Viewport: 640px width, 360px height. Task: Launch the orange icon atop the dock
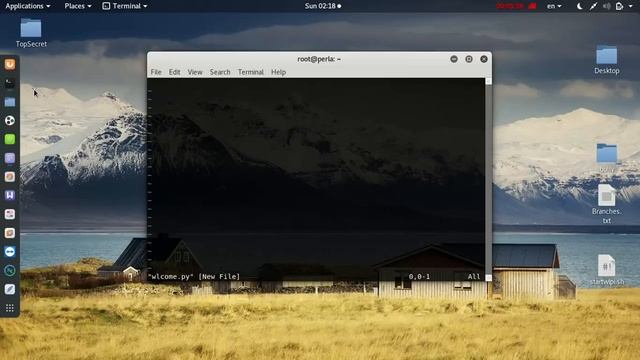[10, 64]
